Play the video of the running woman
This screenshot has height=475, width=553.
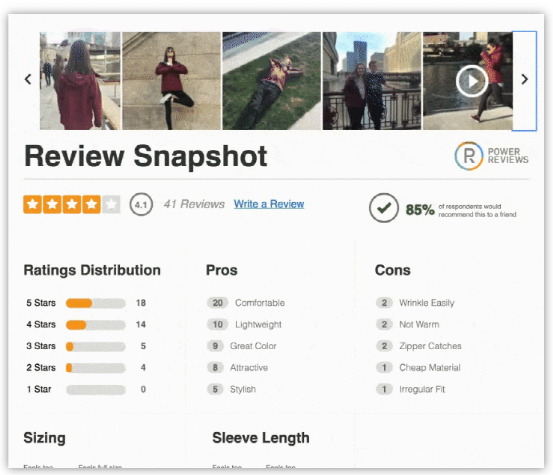pyautogui.click(x=472, y=81)
